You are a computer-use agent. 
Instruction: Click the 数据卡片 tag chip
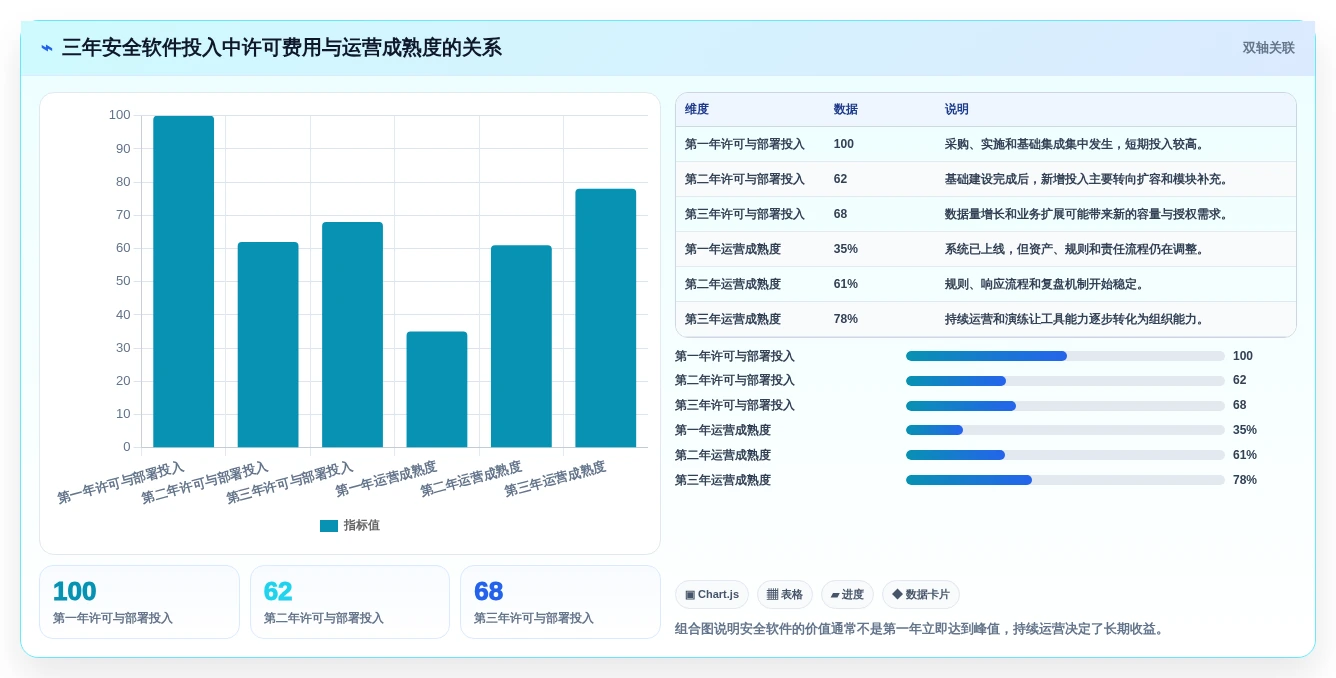[921, 595]
